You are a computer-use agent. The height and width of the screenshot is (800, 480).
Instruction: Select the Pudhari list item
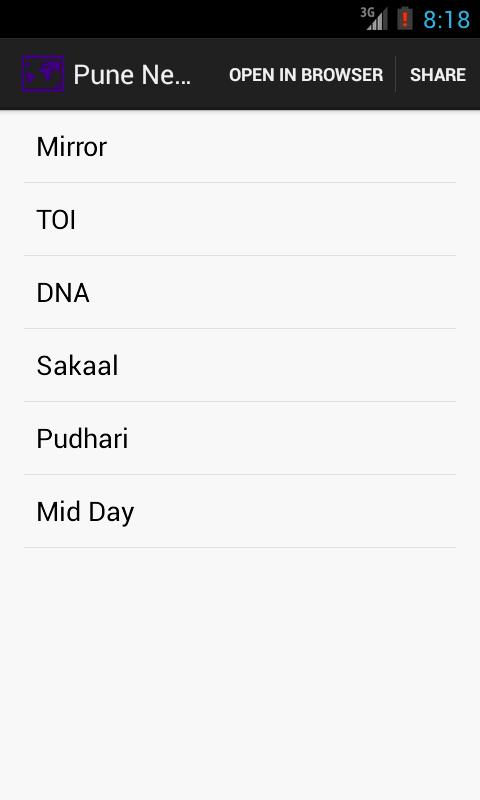click(240, 438)
